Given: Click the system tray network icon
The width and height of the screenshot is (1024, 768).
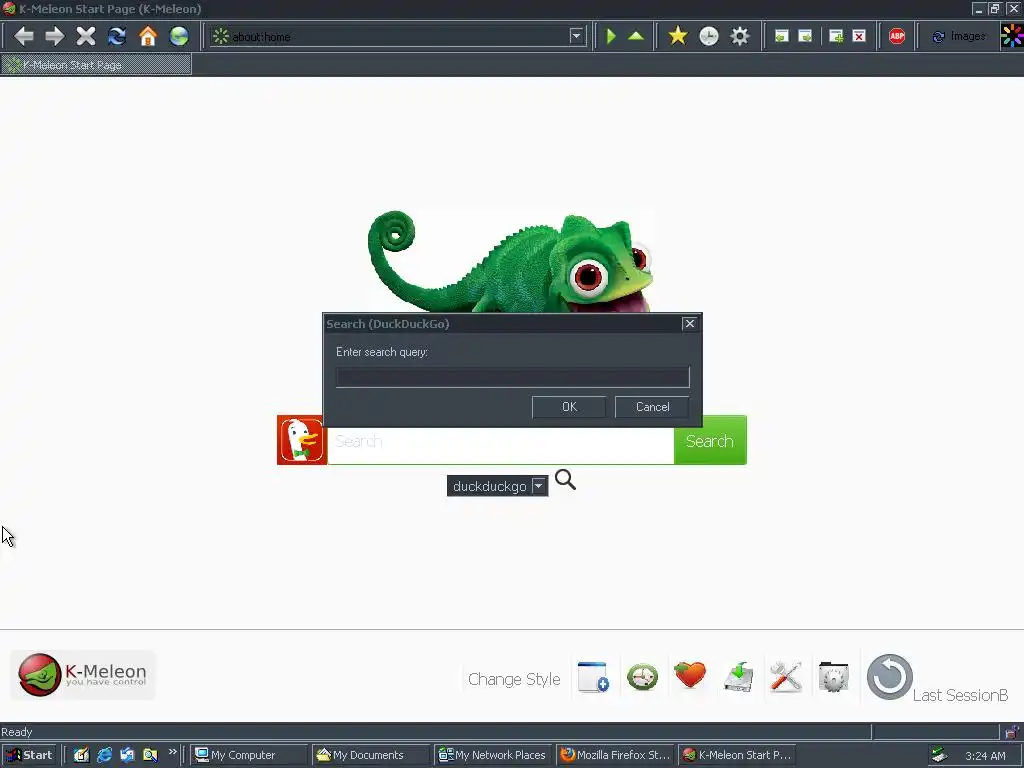Looking at the screenshot, I should pos(939,755).
